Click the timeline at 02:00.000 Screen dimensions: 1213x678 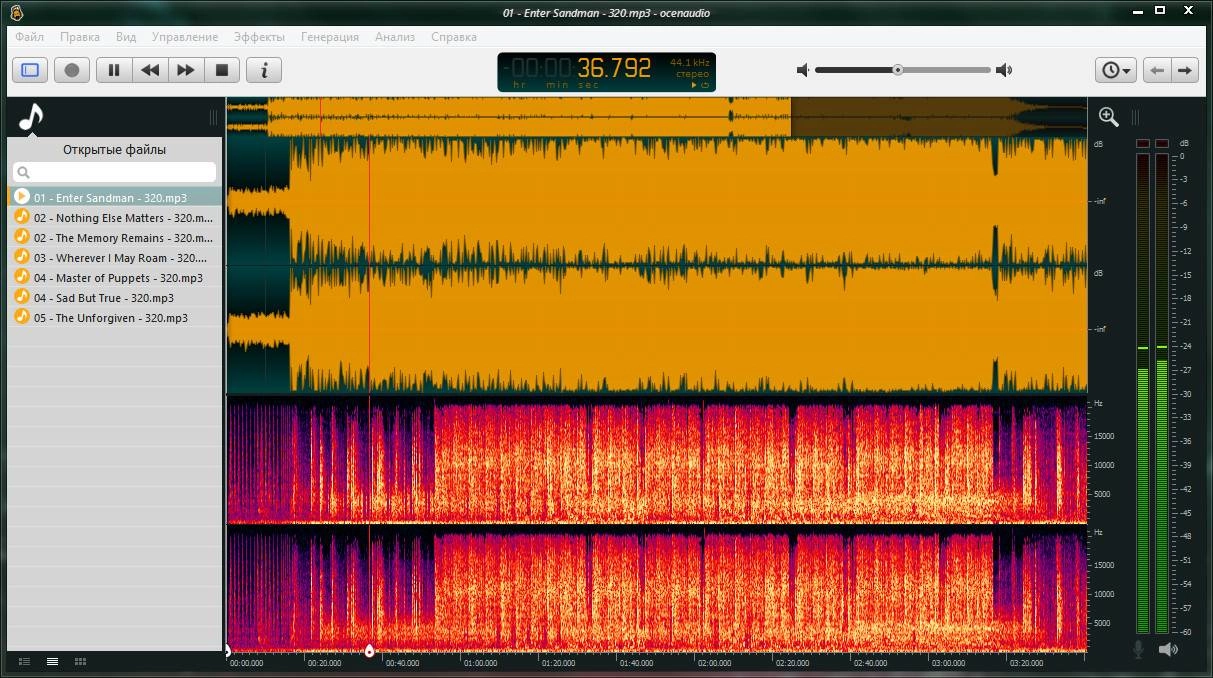[714, 662]
